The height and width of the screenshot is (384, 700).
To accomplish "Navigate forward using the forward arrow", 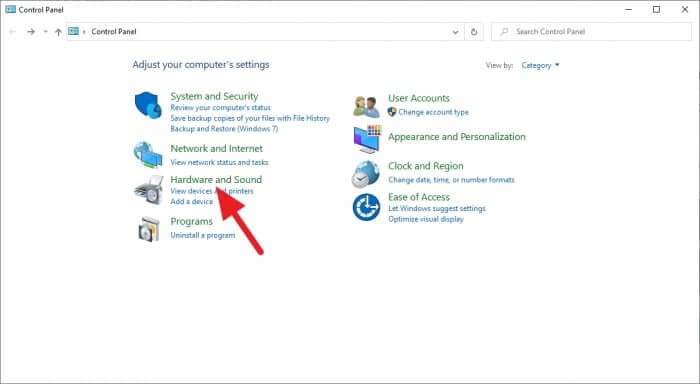I will (31, 32).
